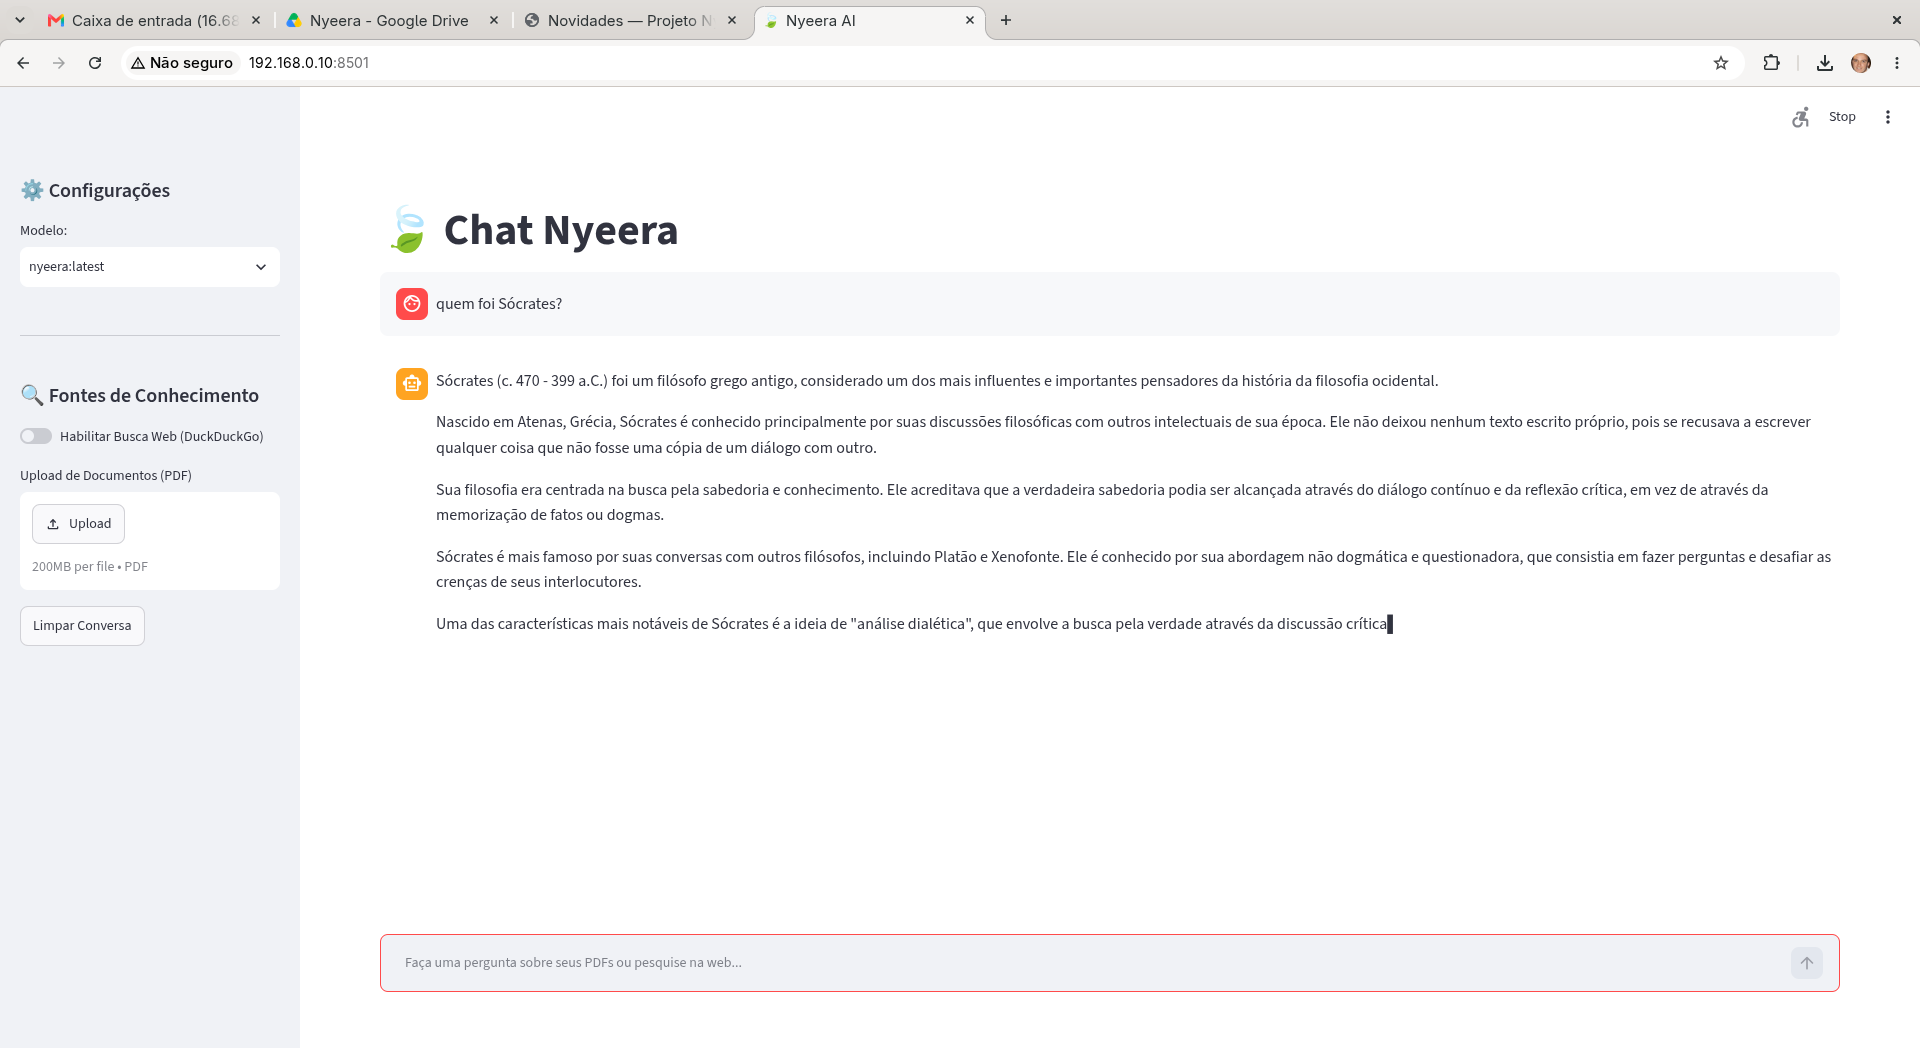Click the address bar URL 192.168.0.10:8501

(309, 63)
